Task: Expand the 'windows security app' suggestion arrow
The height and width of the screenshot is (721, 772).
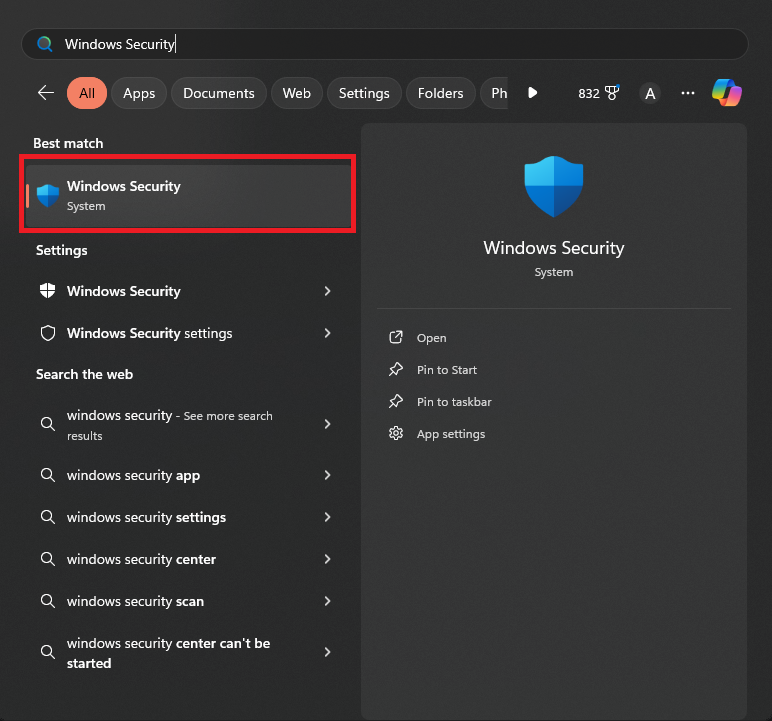Action: [327, 476]
